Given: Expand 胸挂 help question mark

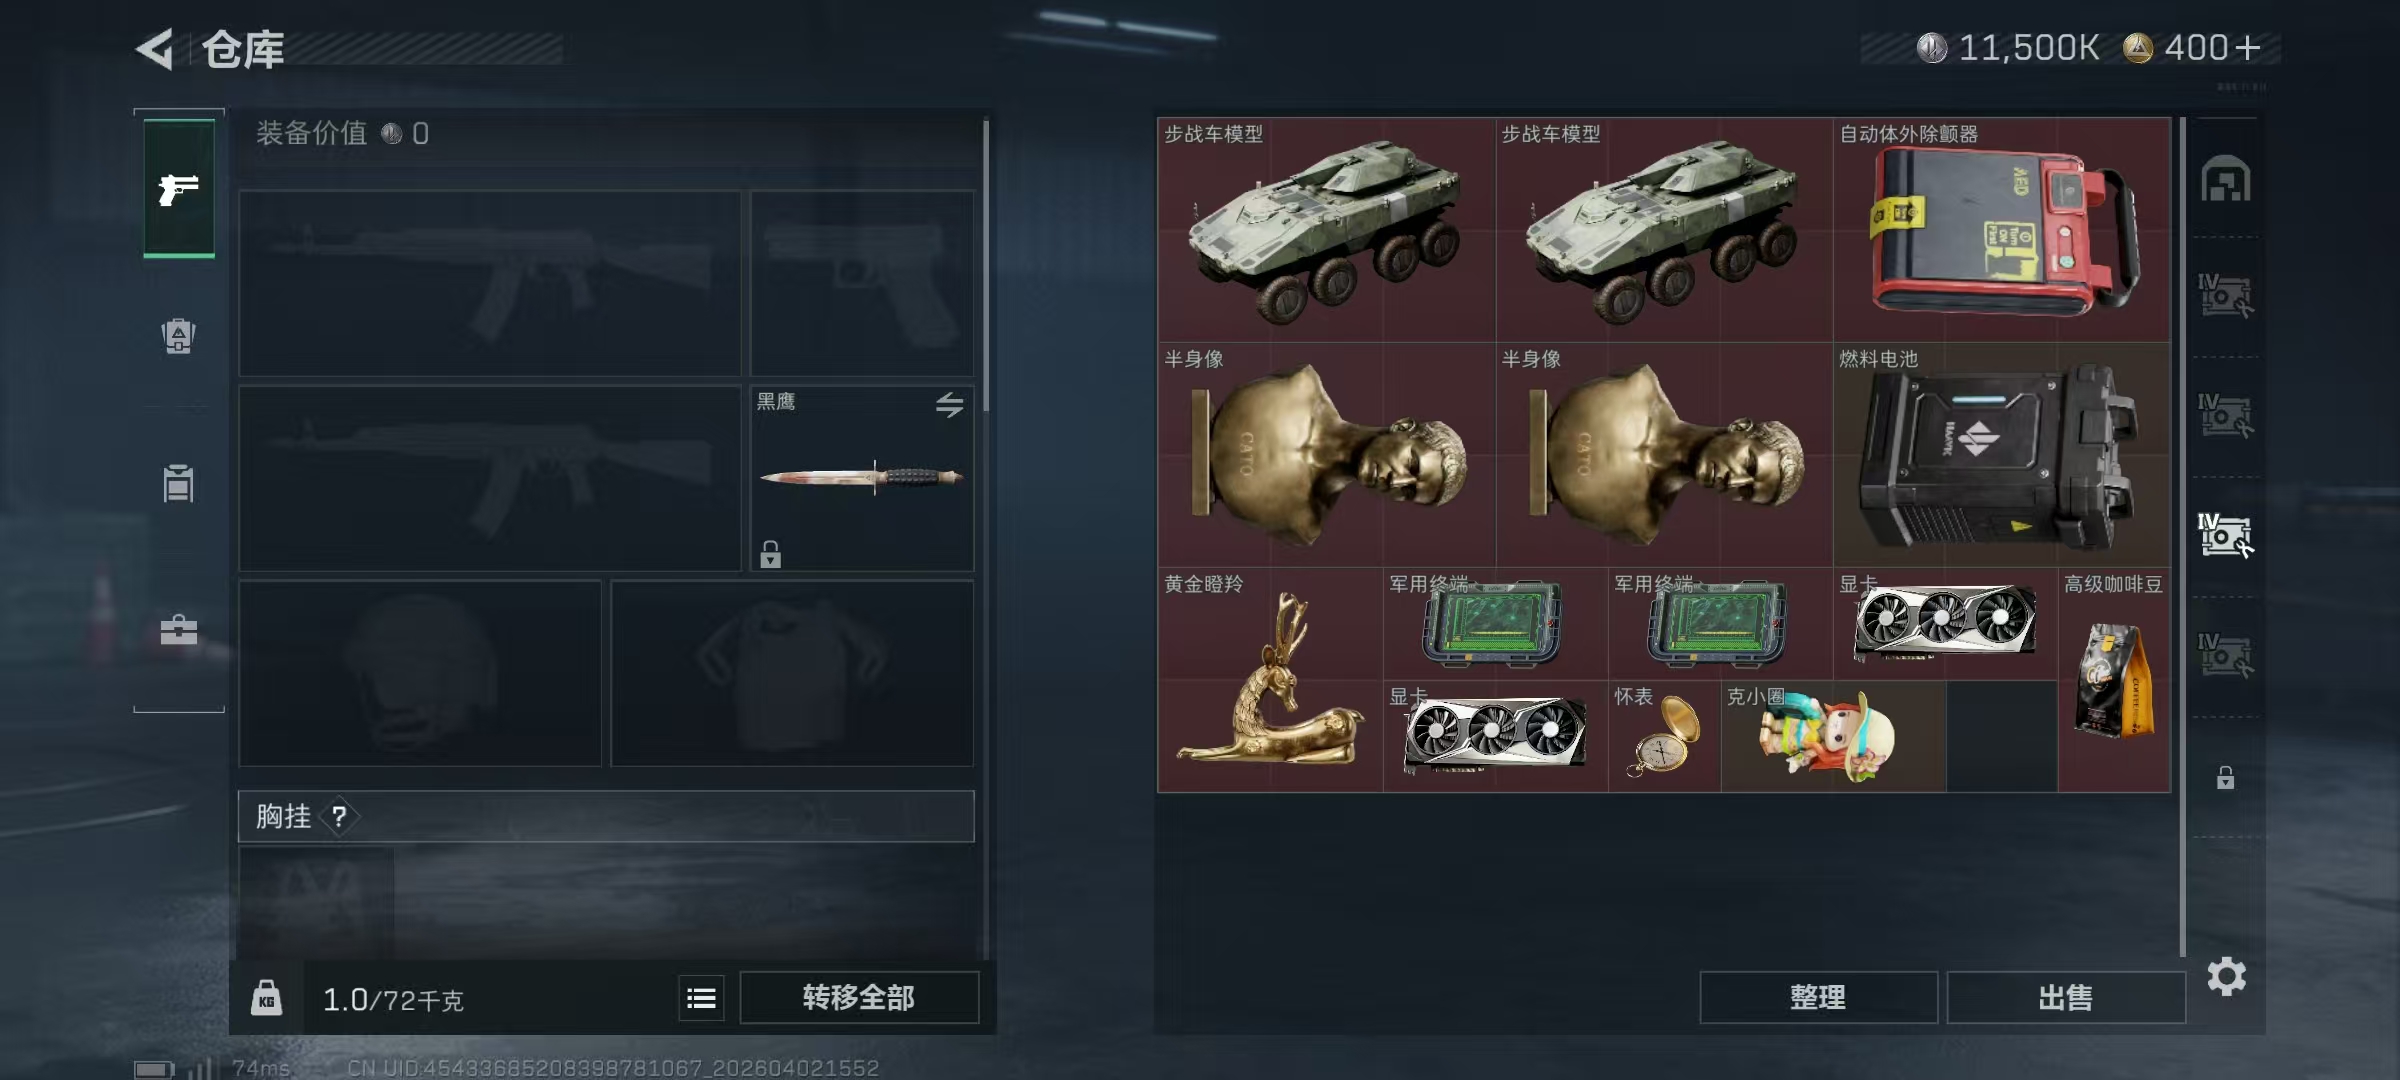Looking at the screenshot, I should pos(339,816).
